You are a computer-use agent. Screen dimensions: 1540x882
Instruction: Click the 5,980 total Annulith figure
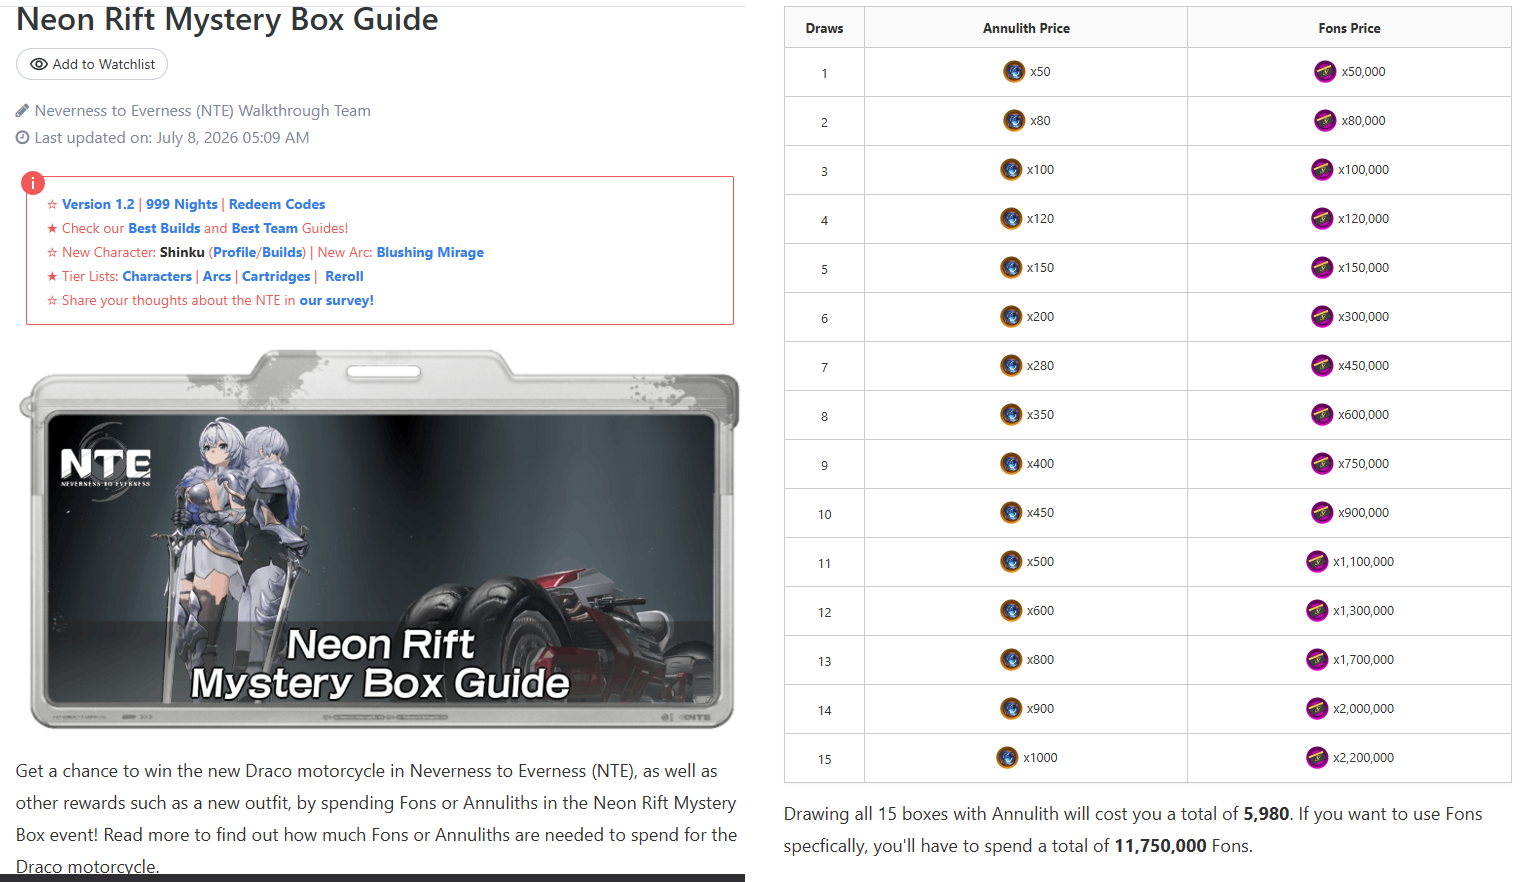click(x=1266, y=814)
